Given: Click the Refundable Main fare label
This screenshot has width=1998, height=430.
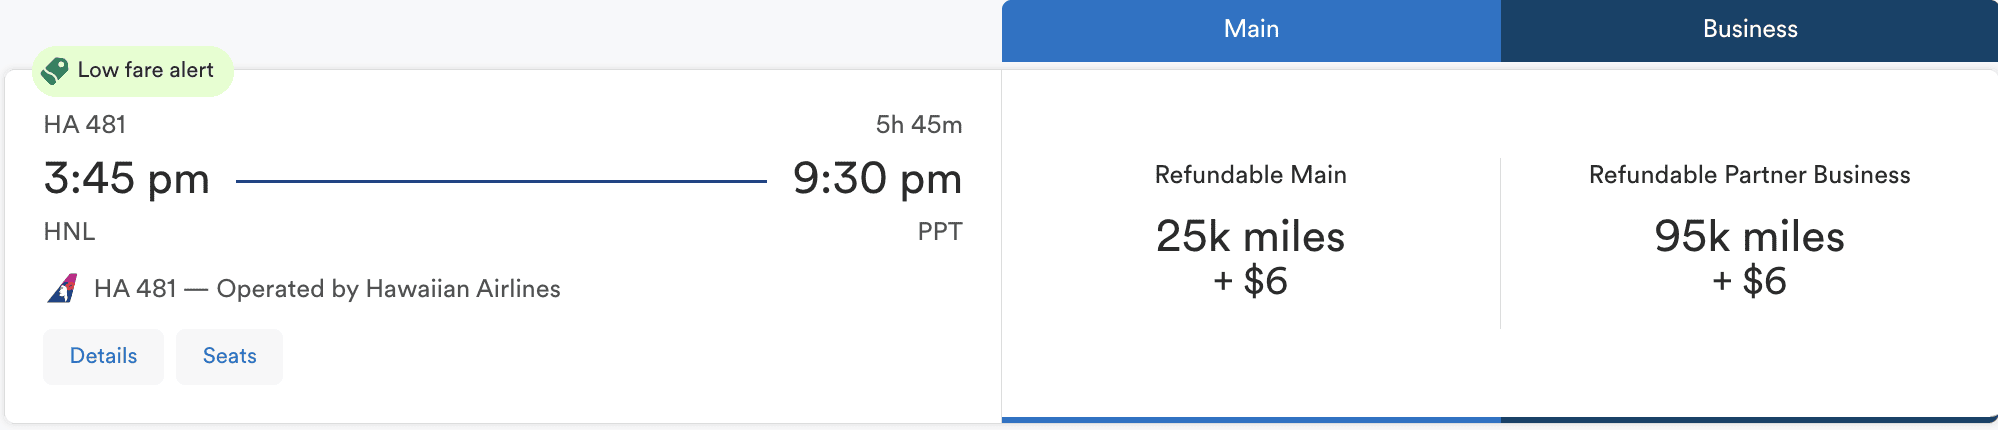Looking at the screenshot, I should pos(1250,175).
